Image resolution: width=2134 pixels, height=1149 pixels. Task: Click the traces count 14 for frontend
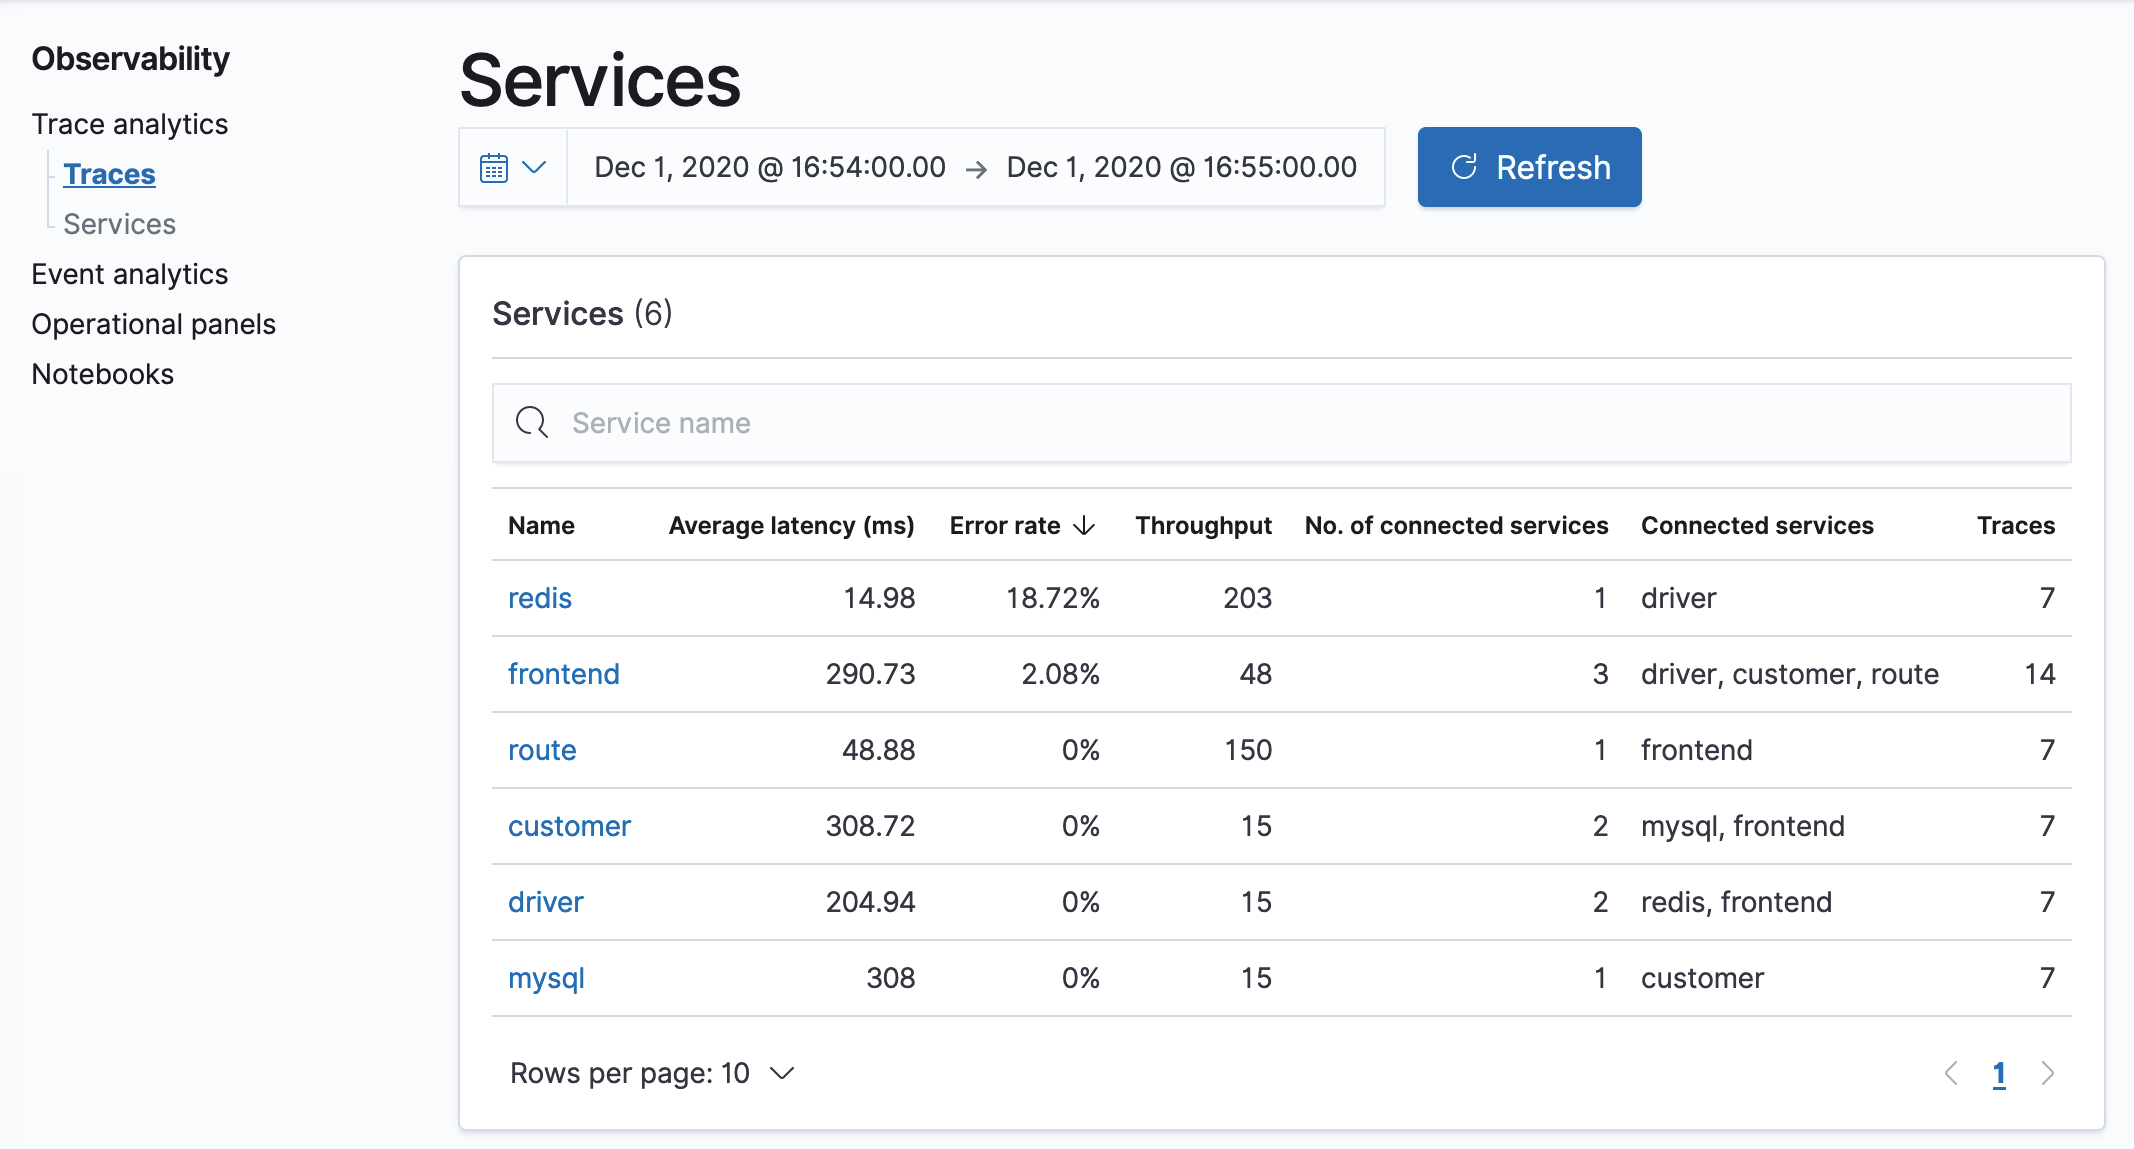pos(2040,674)
